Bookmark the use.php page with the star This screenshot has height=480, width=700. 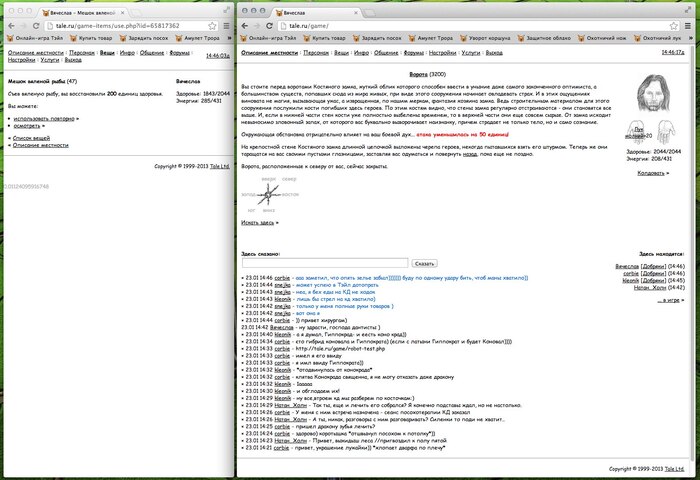click(x=212, y=26)
